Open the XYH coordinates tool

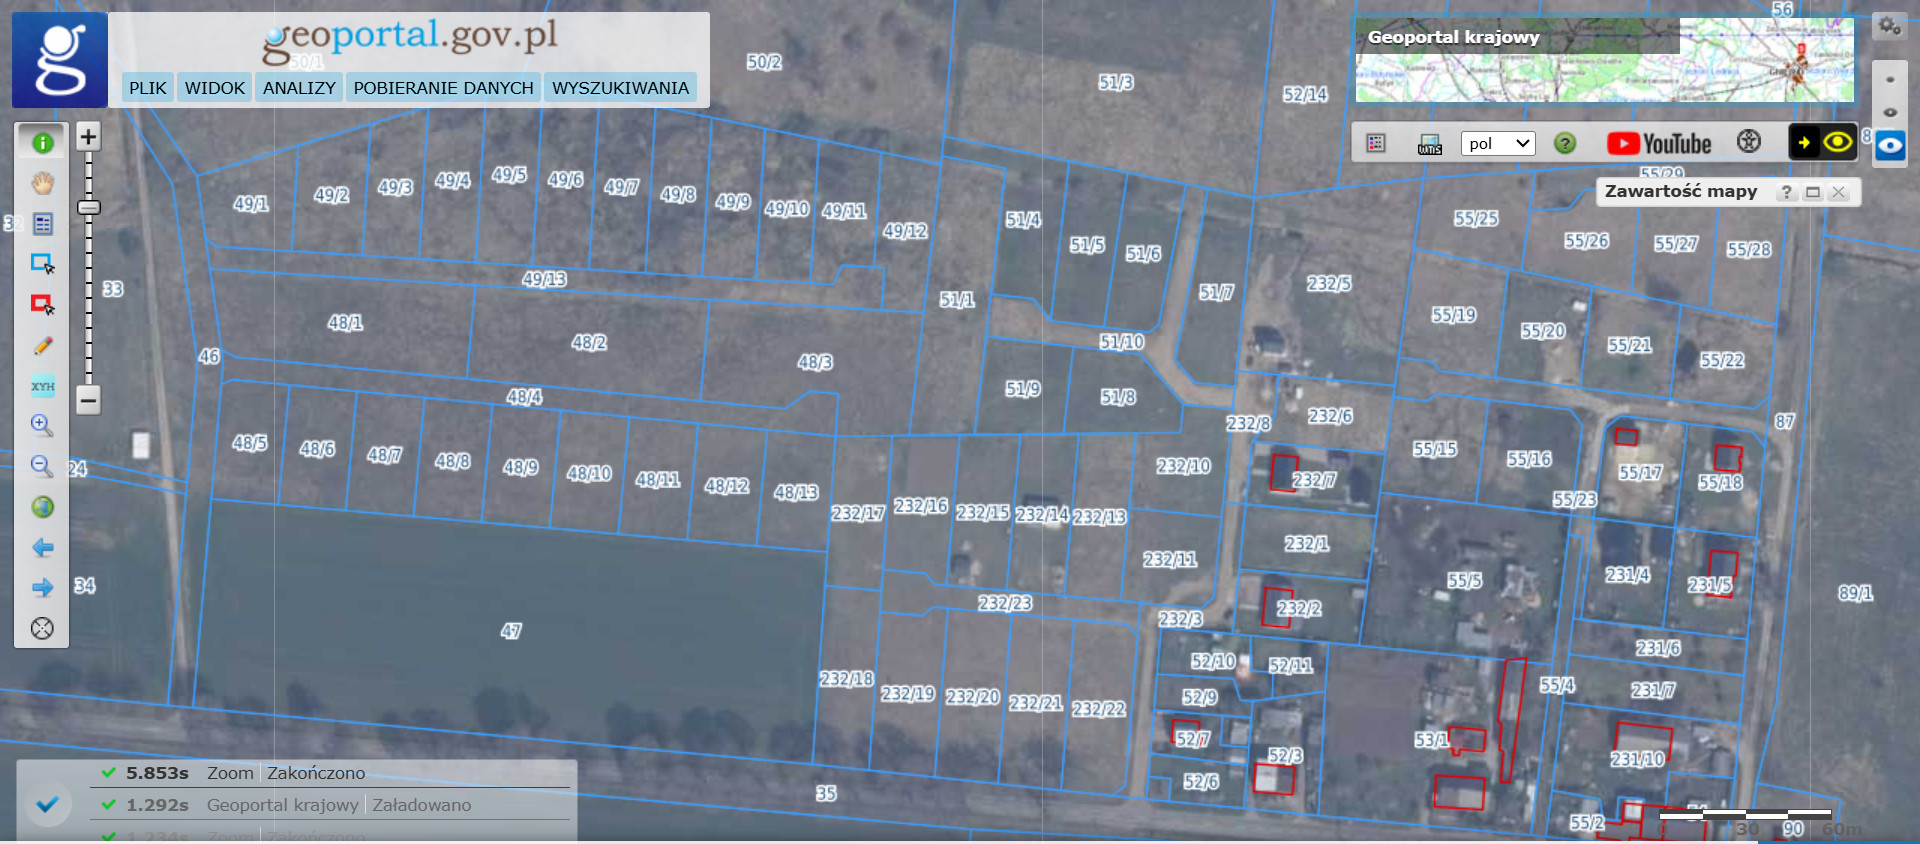pyautogui.click(x=42, y=386)
